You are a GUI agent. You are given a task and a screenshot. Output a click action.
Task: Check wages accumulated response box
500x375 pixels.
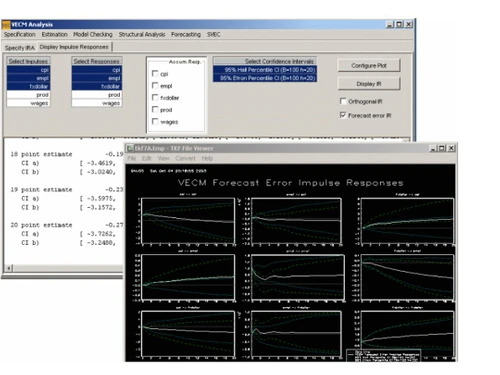(x=155, y=121)
